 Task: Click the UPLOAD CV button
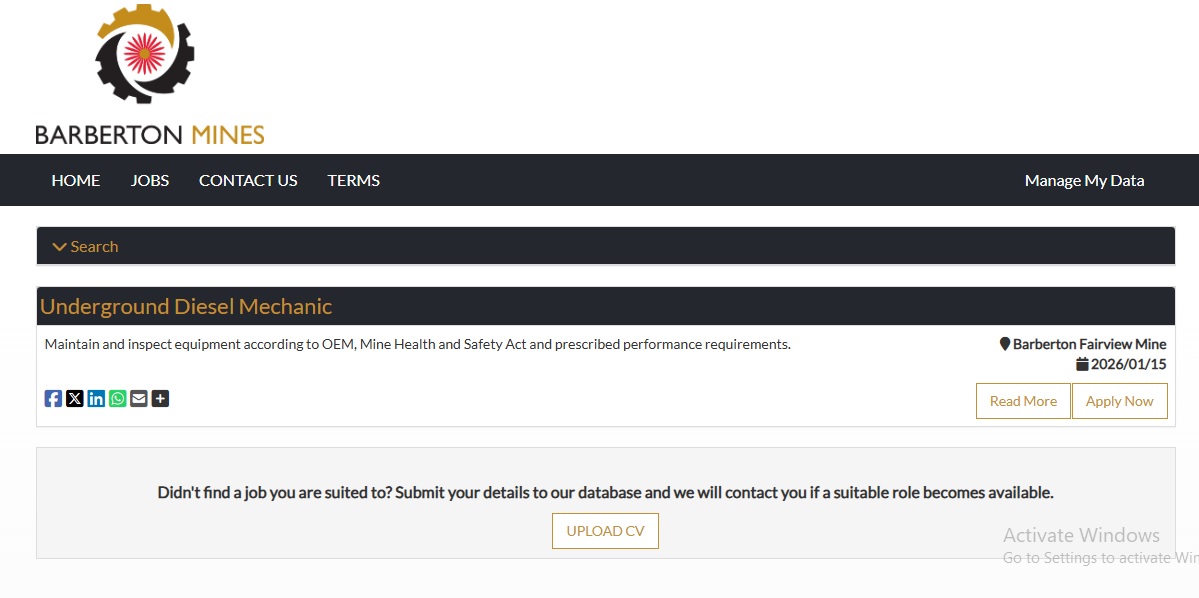pyautogui.click(x=605, y=531)
